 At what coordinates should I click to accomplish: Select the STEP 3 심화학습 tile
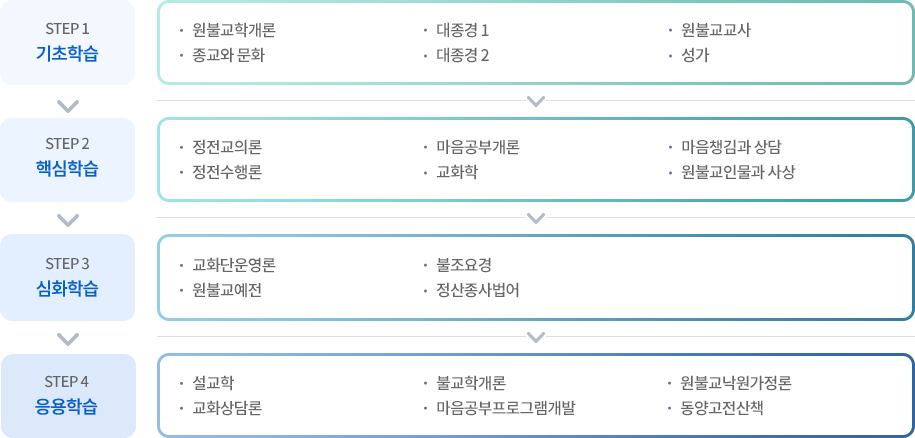[68, 278]
